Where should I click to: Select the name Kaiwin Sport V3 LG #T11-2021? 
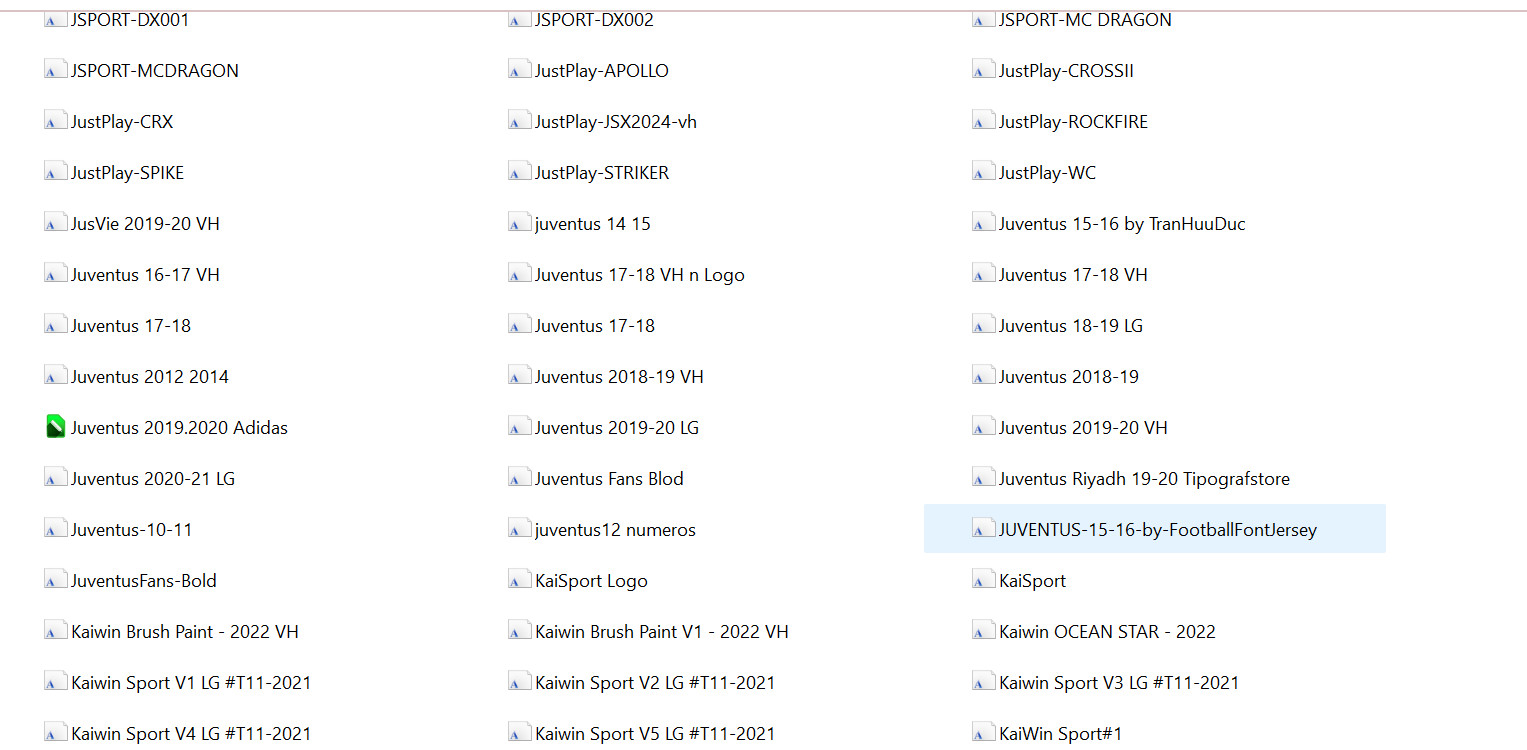coord(1119,683)
